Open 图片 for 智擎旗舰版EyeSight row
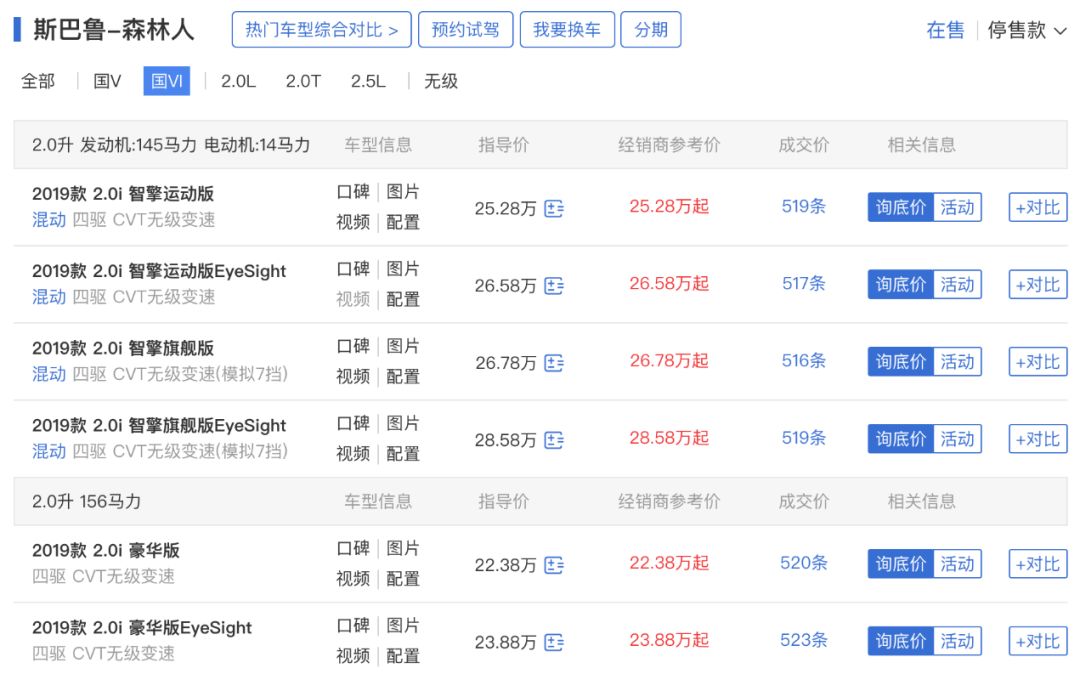The width and height of the screenshot is (1080, 674). pyautogui.click(x=403, y=423)
